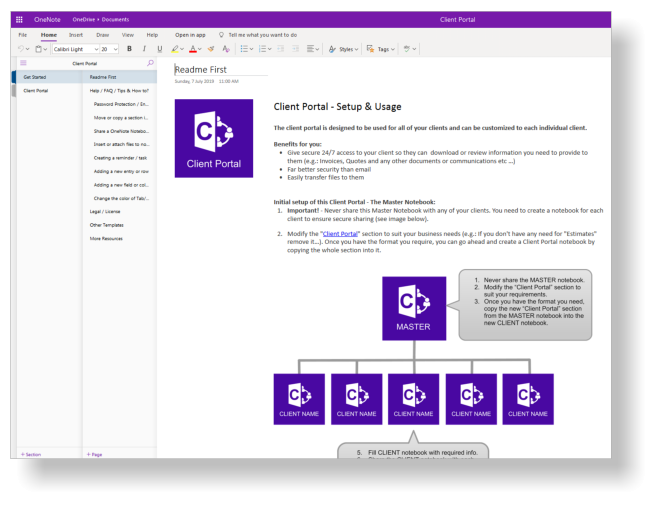Click the OneNote app name in header
The width and height of the screenshot is (662, 510).
[47, 19]
